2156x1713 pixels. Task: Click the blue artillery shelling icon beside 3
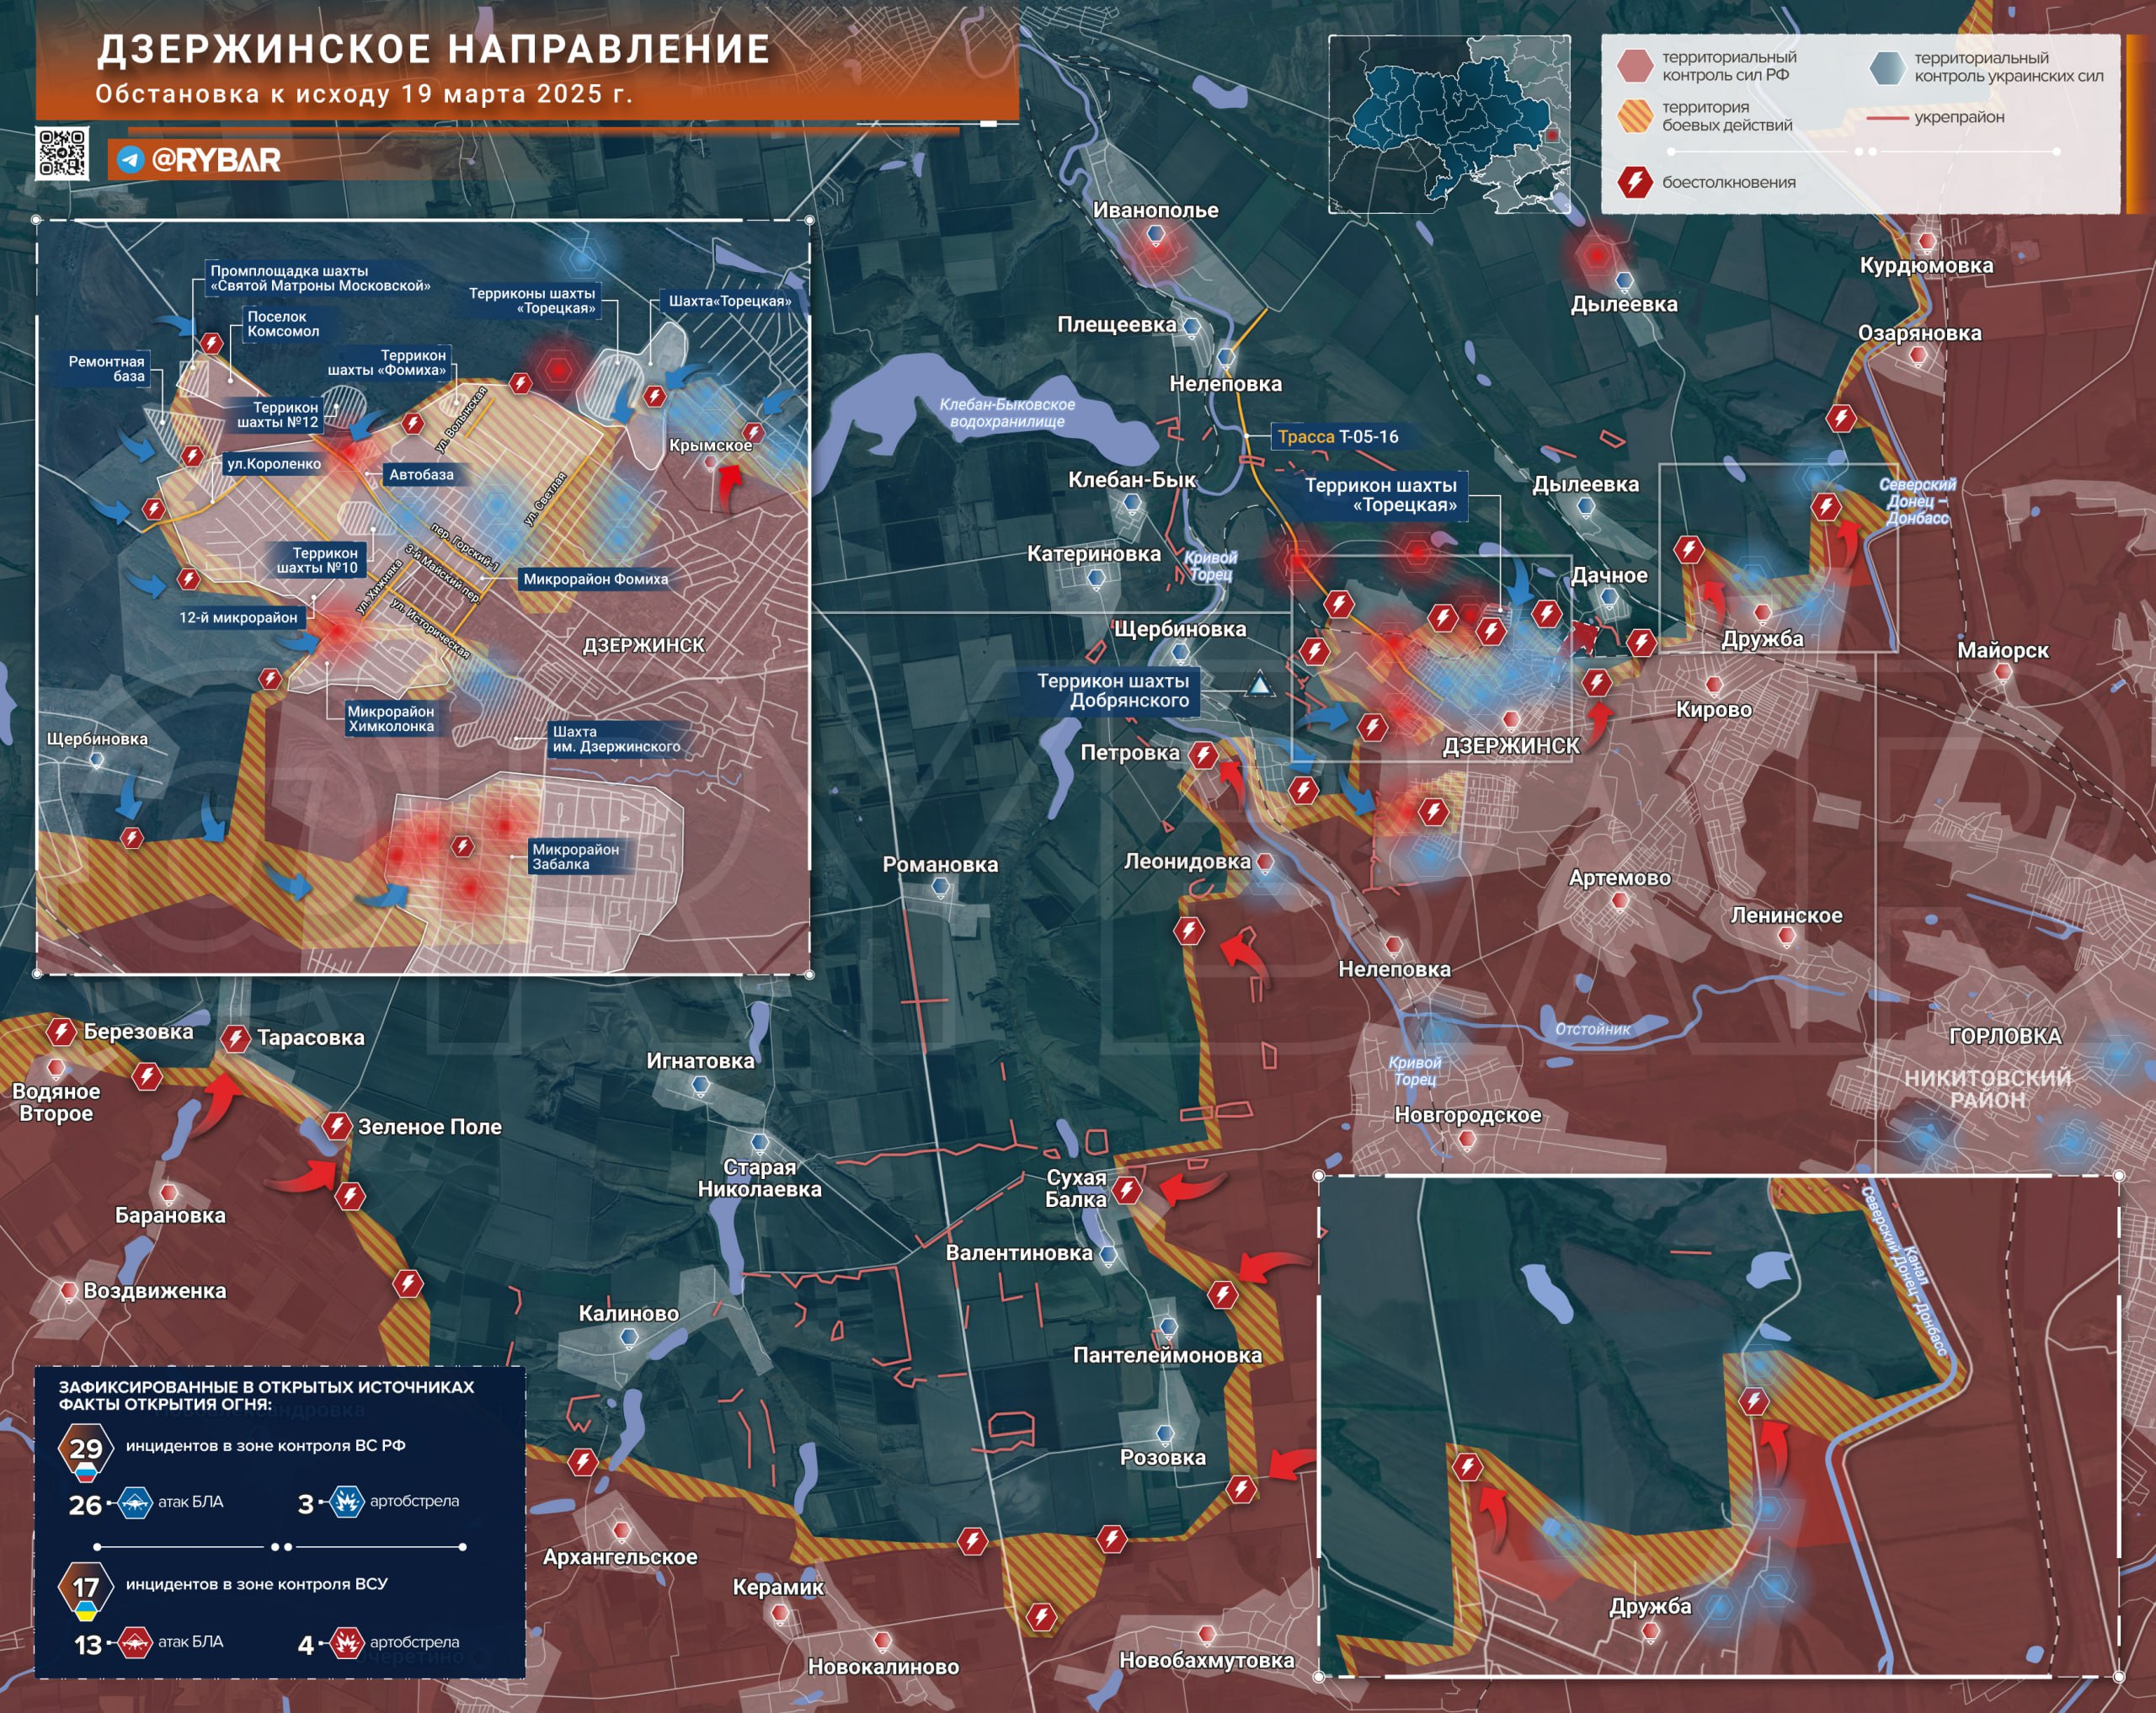click(346, 1502)
